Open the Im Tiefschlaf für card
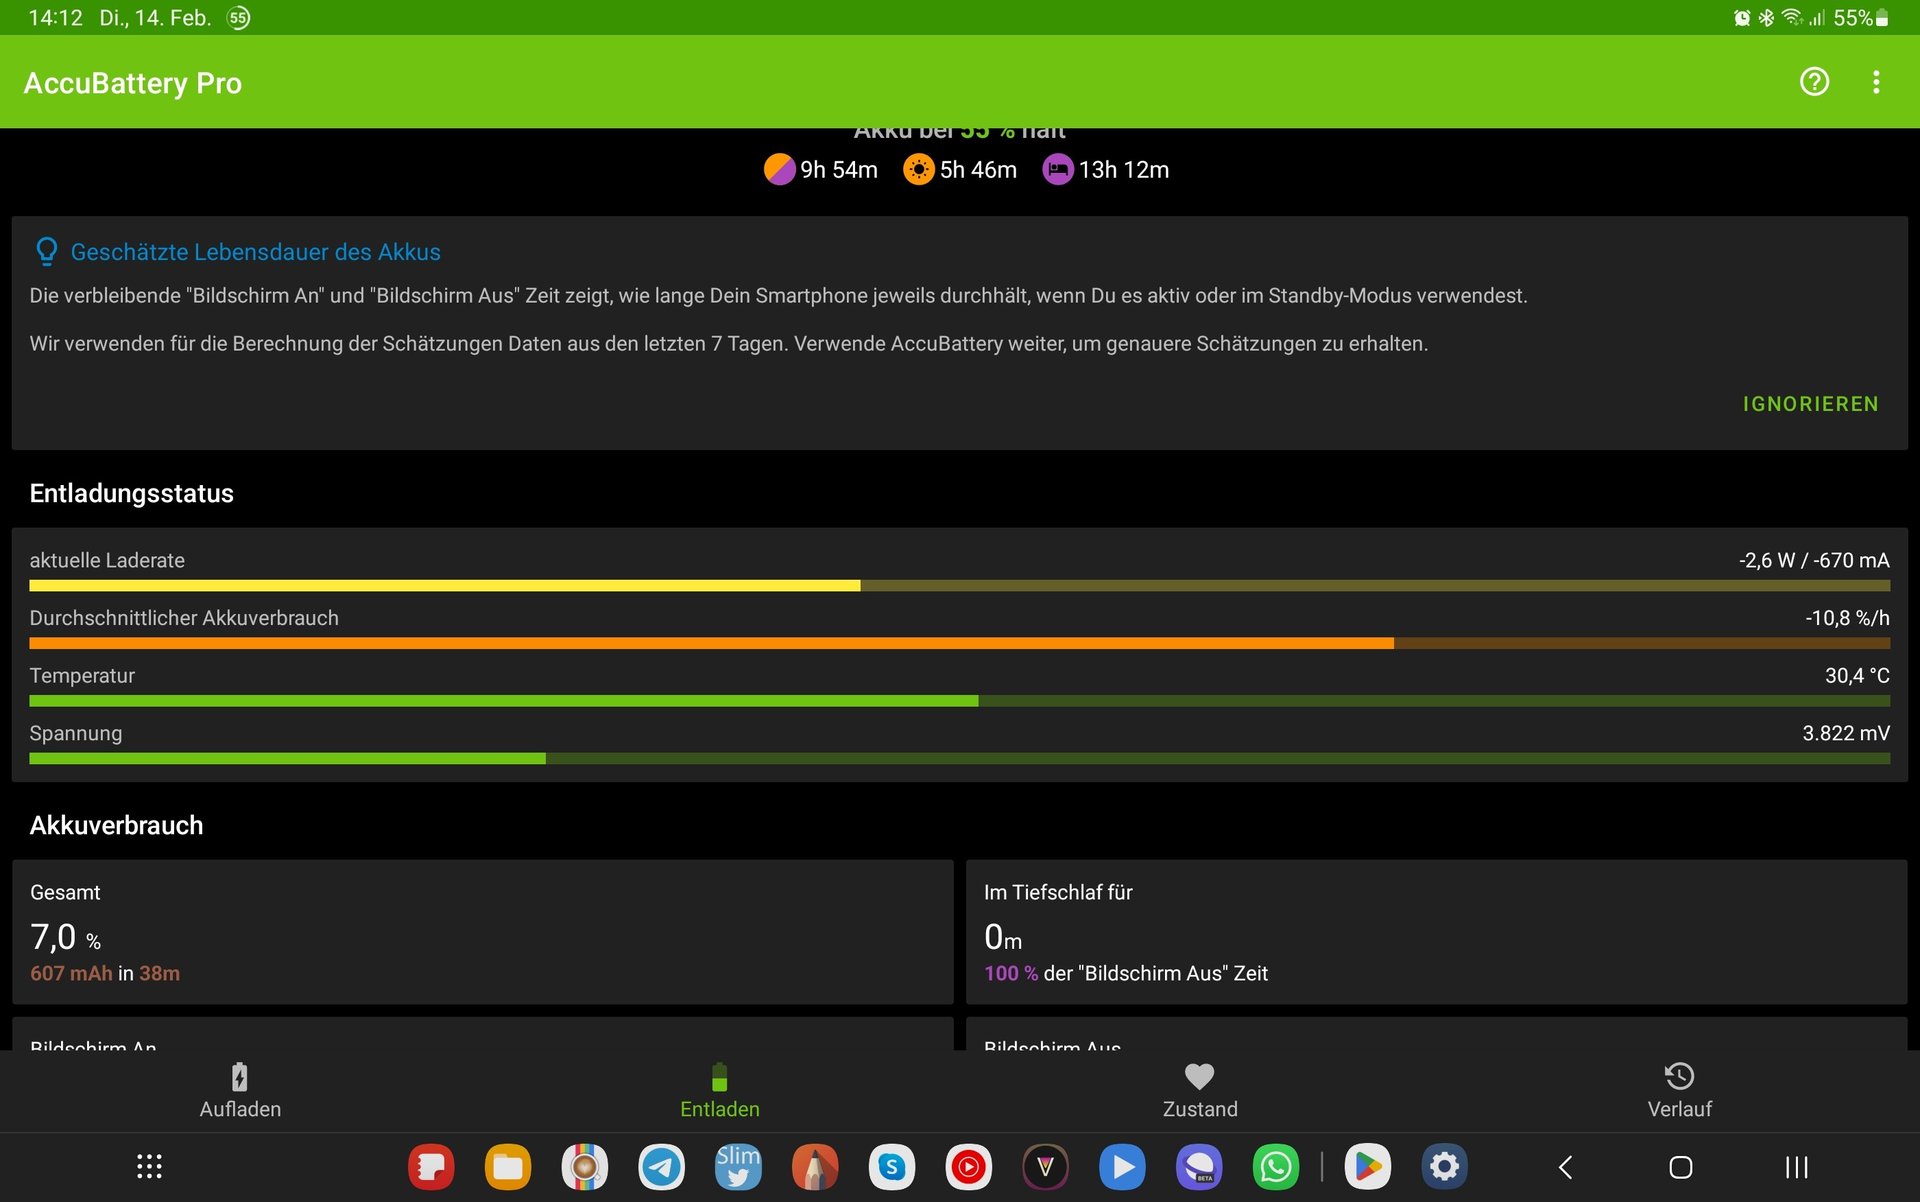Image resolution: width=1920 pixels, height=1202 pixels. (x=1437, y=932)
